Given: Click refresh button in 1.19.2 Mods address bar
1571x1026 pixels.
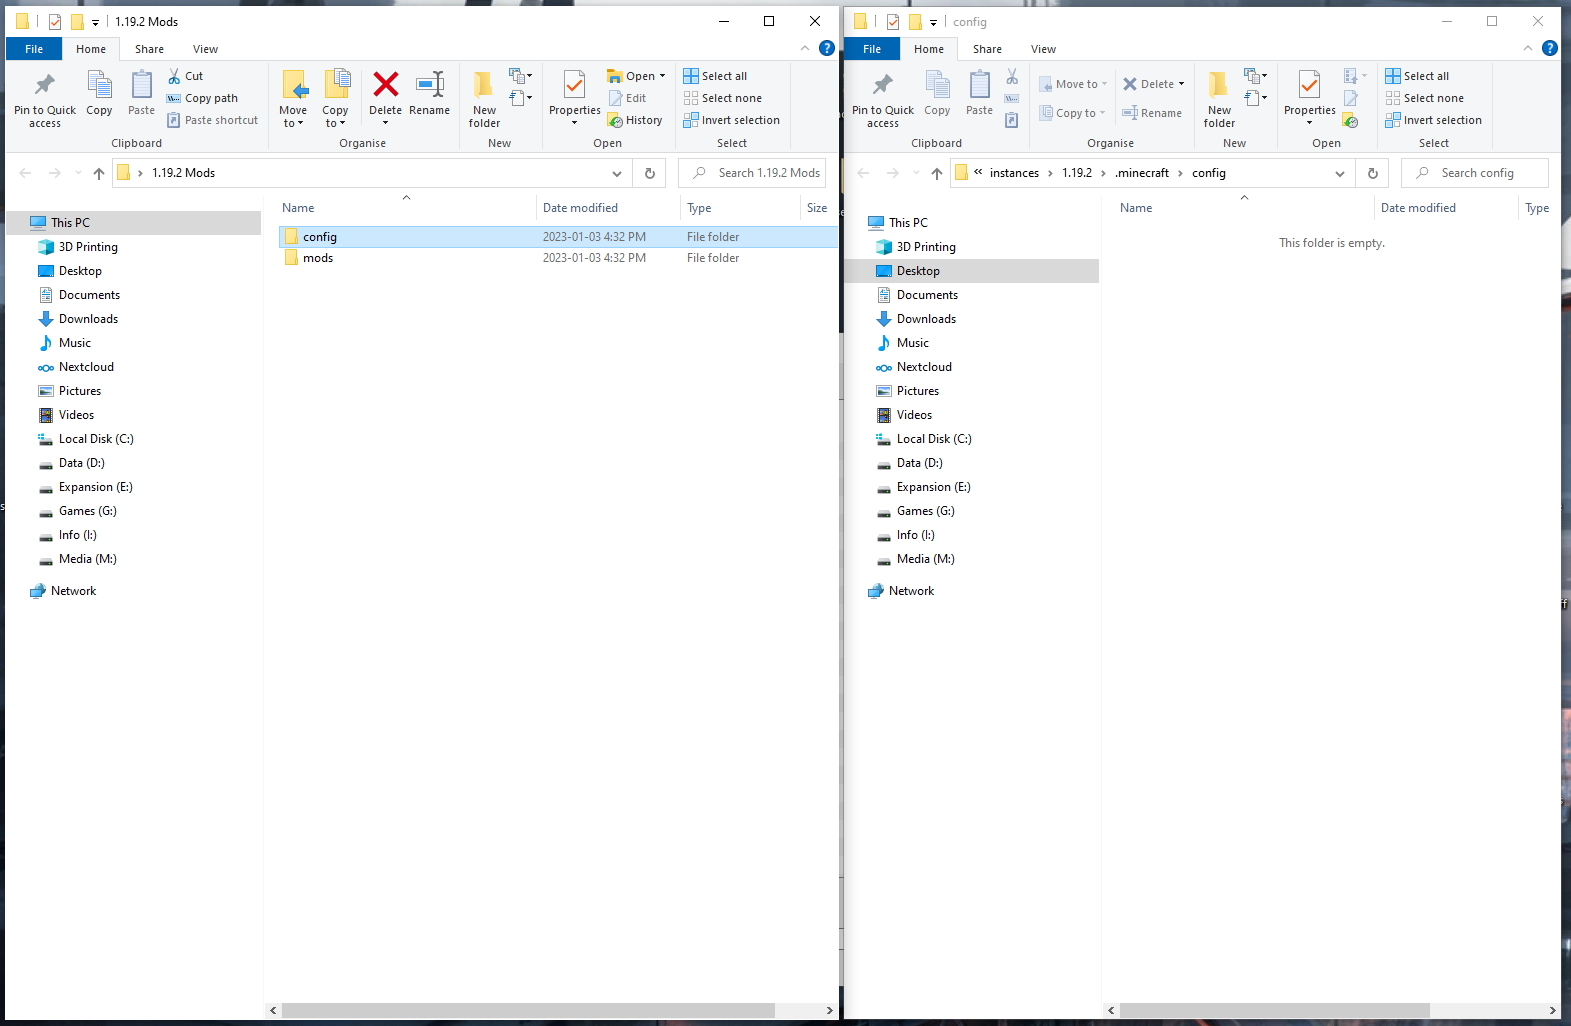Looking at the screenshot, I should pos(650,173).
